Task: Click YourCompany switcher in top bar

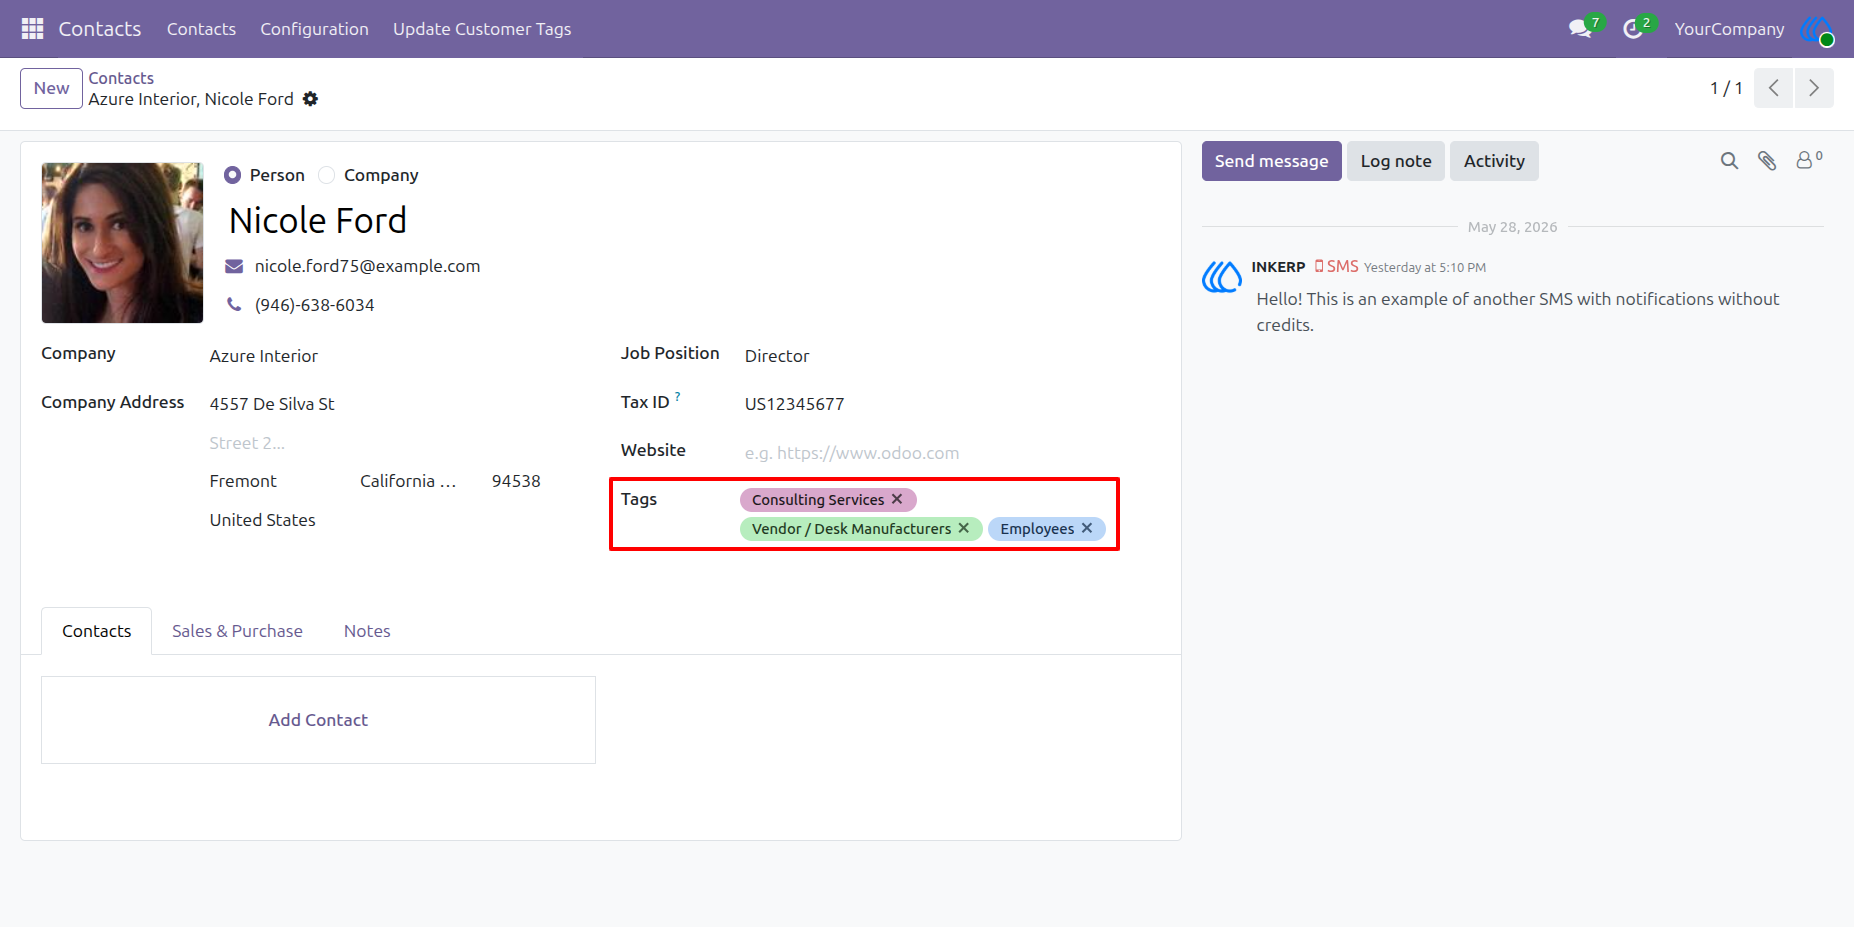Action: click(1729, 29)
